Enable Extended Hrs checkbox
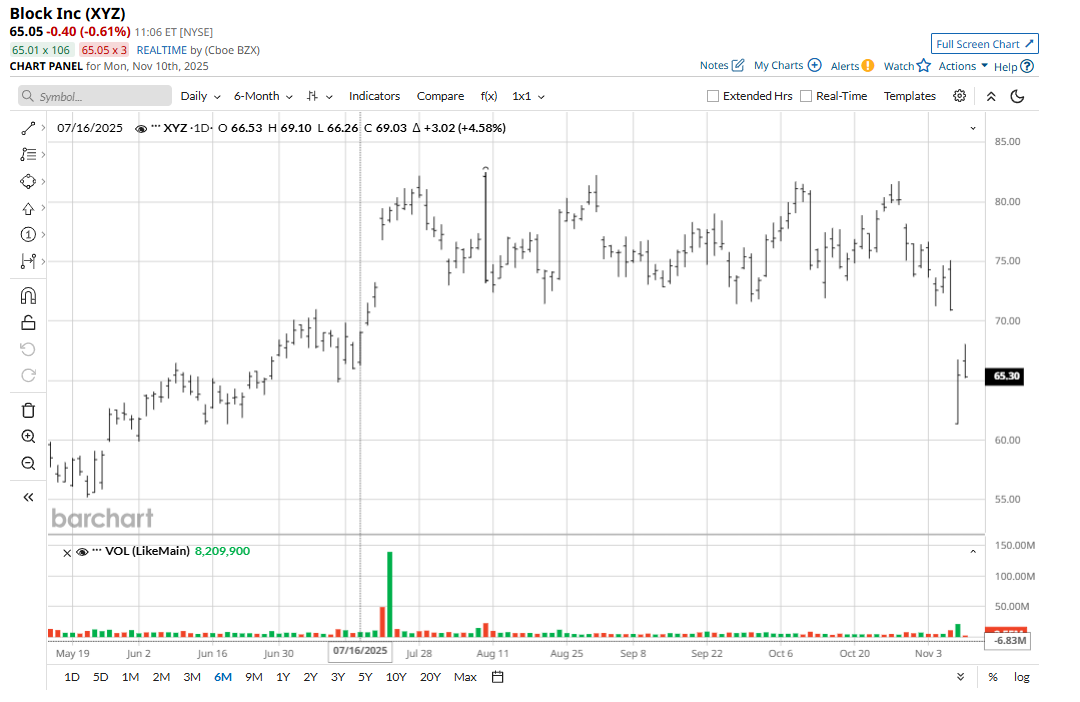Image resolution: width=1080 pixels, height=702 pixels. click(x=713, y=96)
